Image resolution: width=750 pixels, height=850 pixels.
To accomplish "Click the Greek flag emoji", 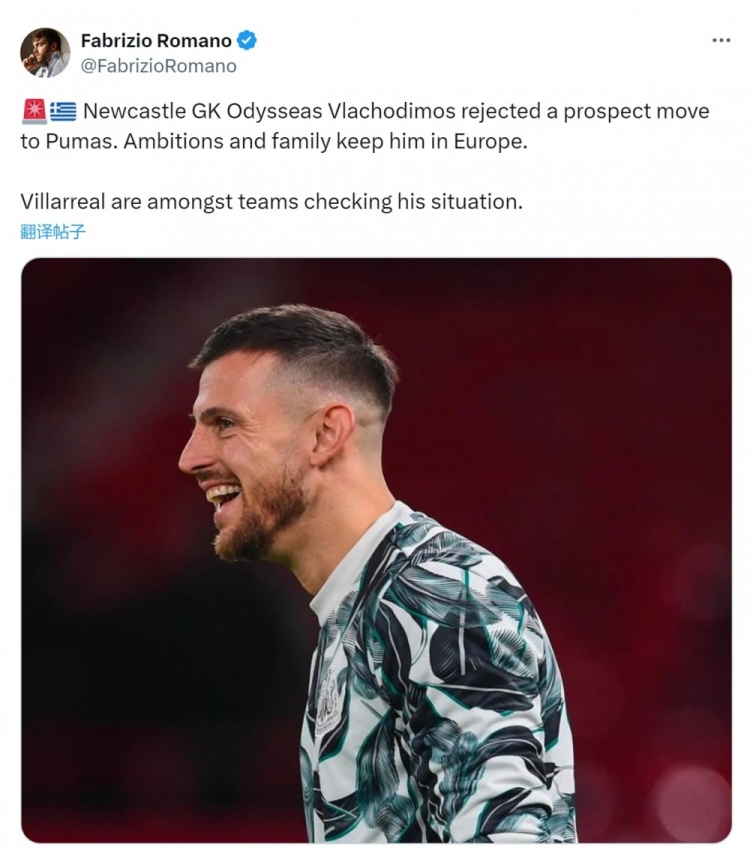I will pos(63,111).
